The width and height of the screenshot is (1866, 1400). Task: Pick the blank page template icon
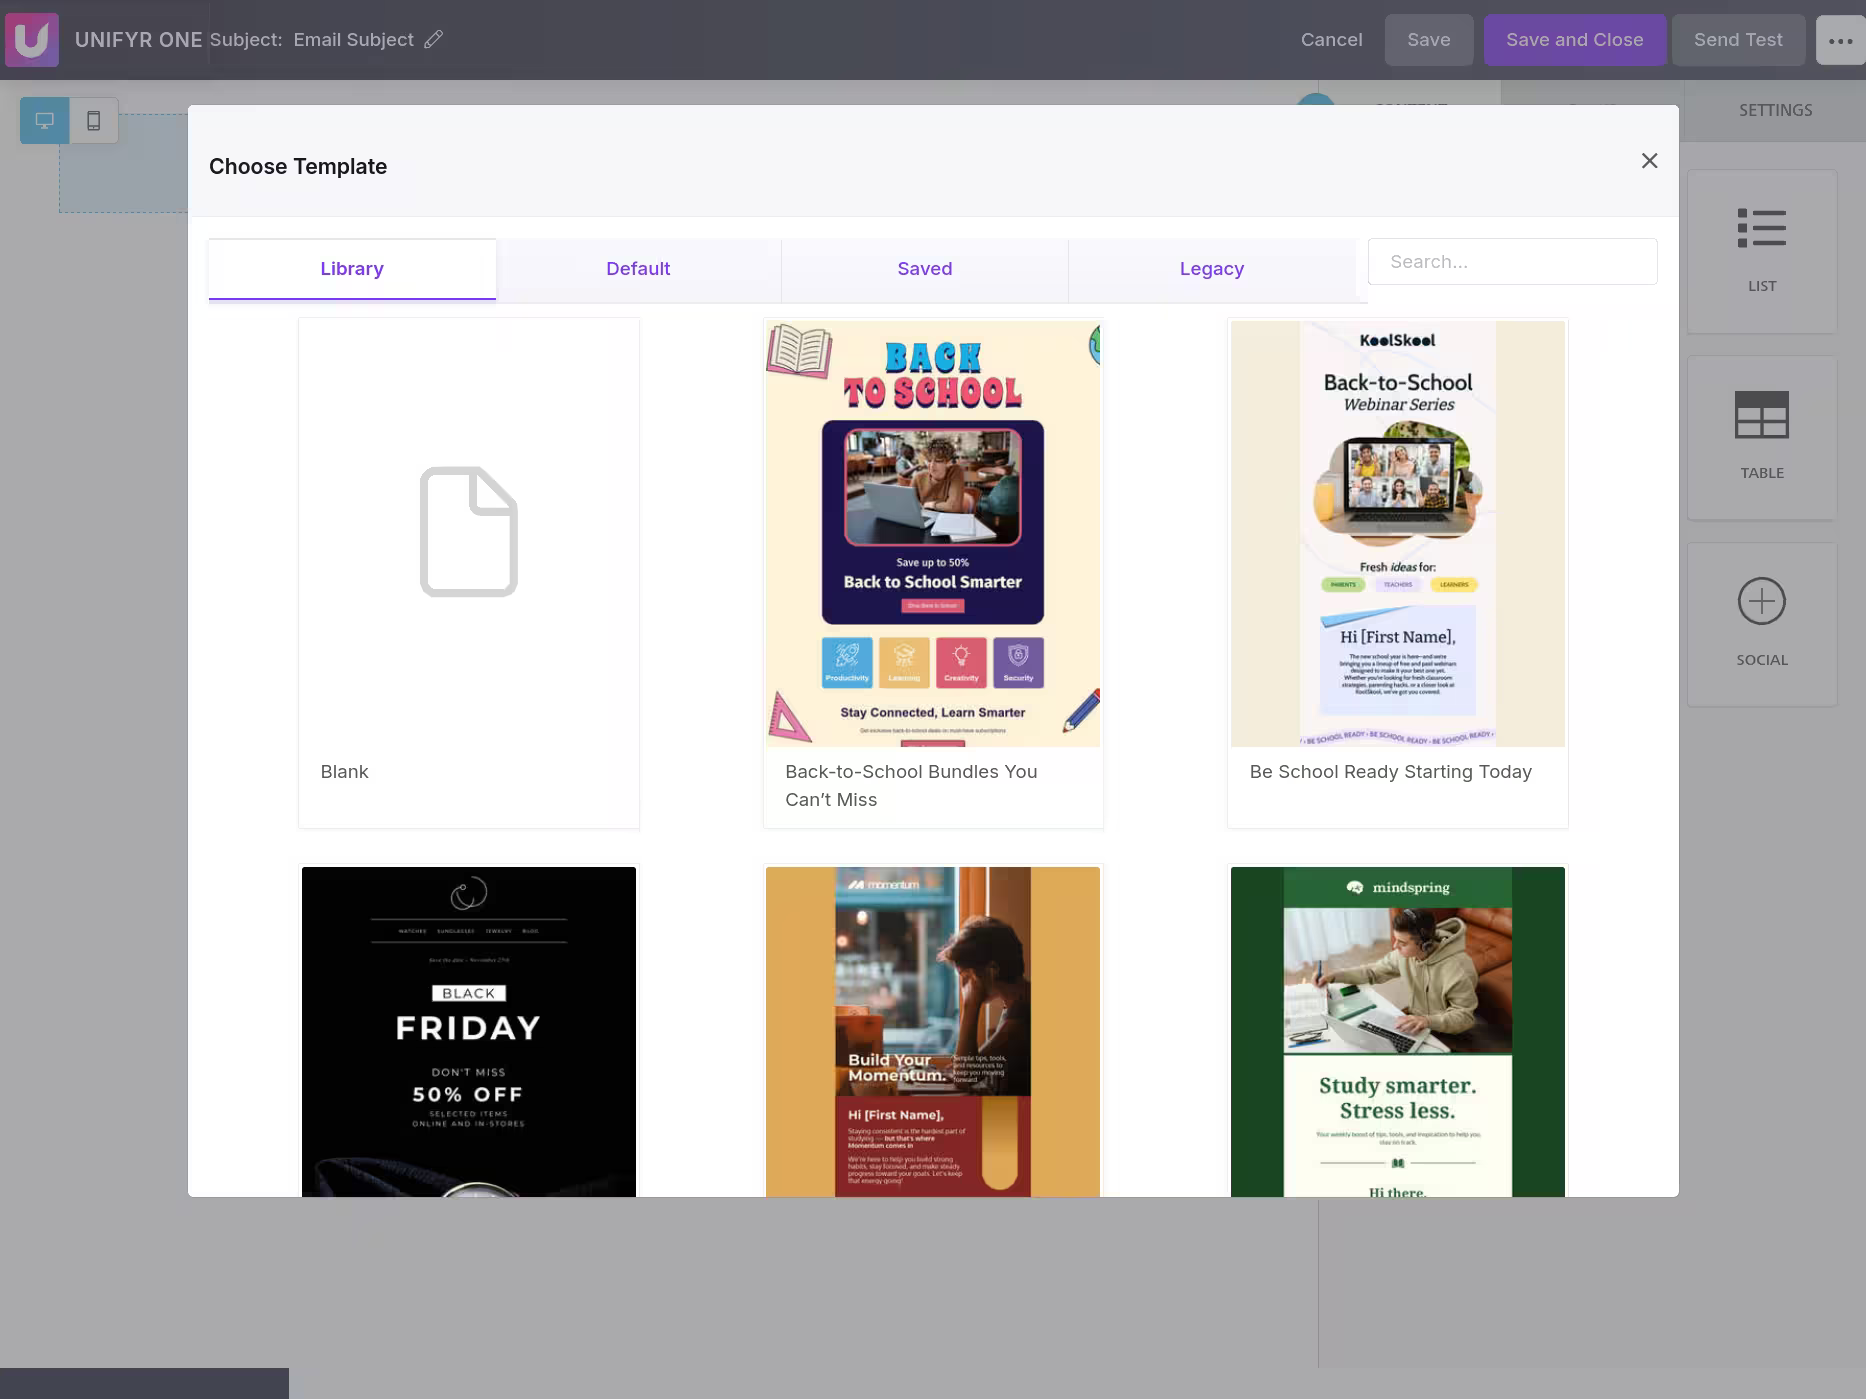pyautogui.click(x=469, y=532)
